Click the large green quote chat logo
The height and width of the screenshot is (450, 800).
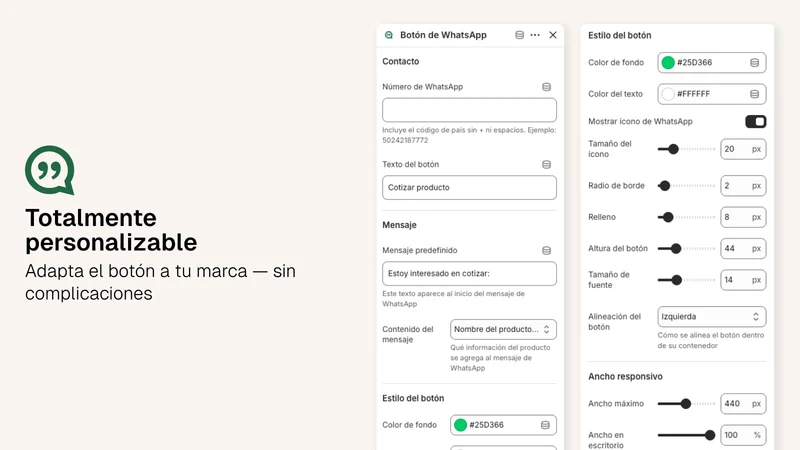tap(50, 170)
